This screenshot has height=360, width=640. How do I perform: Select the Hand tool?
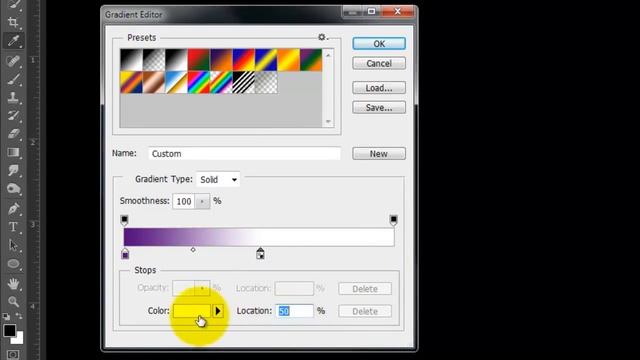point(13,283)
